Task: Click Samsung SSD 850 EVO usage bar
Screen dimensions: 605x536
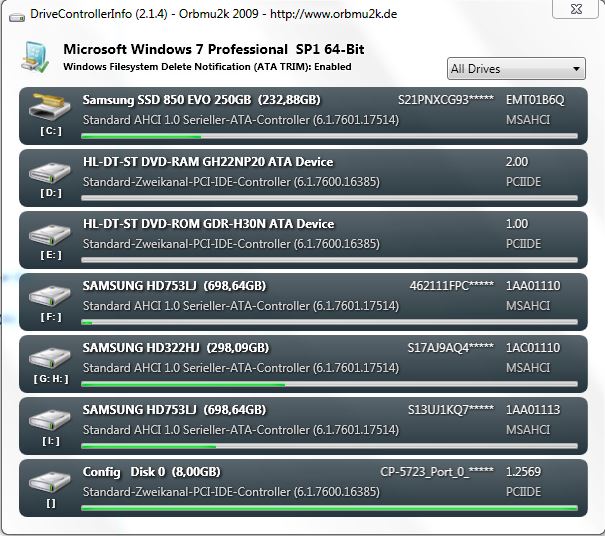Action: click(x=329, y=136)
